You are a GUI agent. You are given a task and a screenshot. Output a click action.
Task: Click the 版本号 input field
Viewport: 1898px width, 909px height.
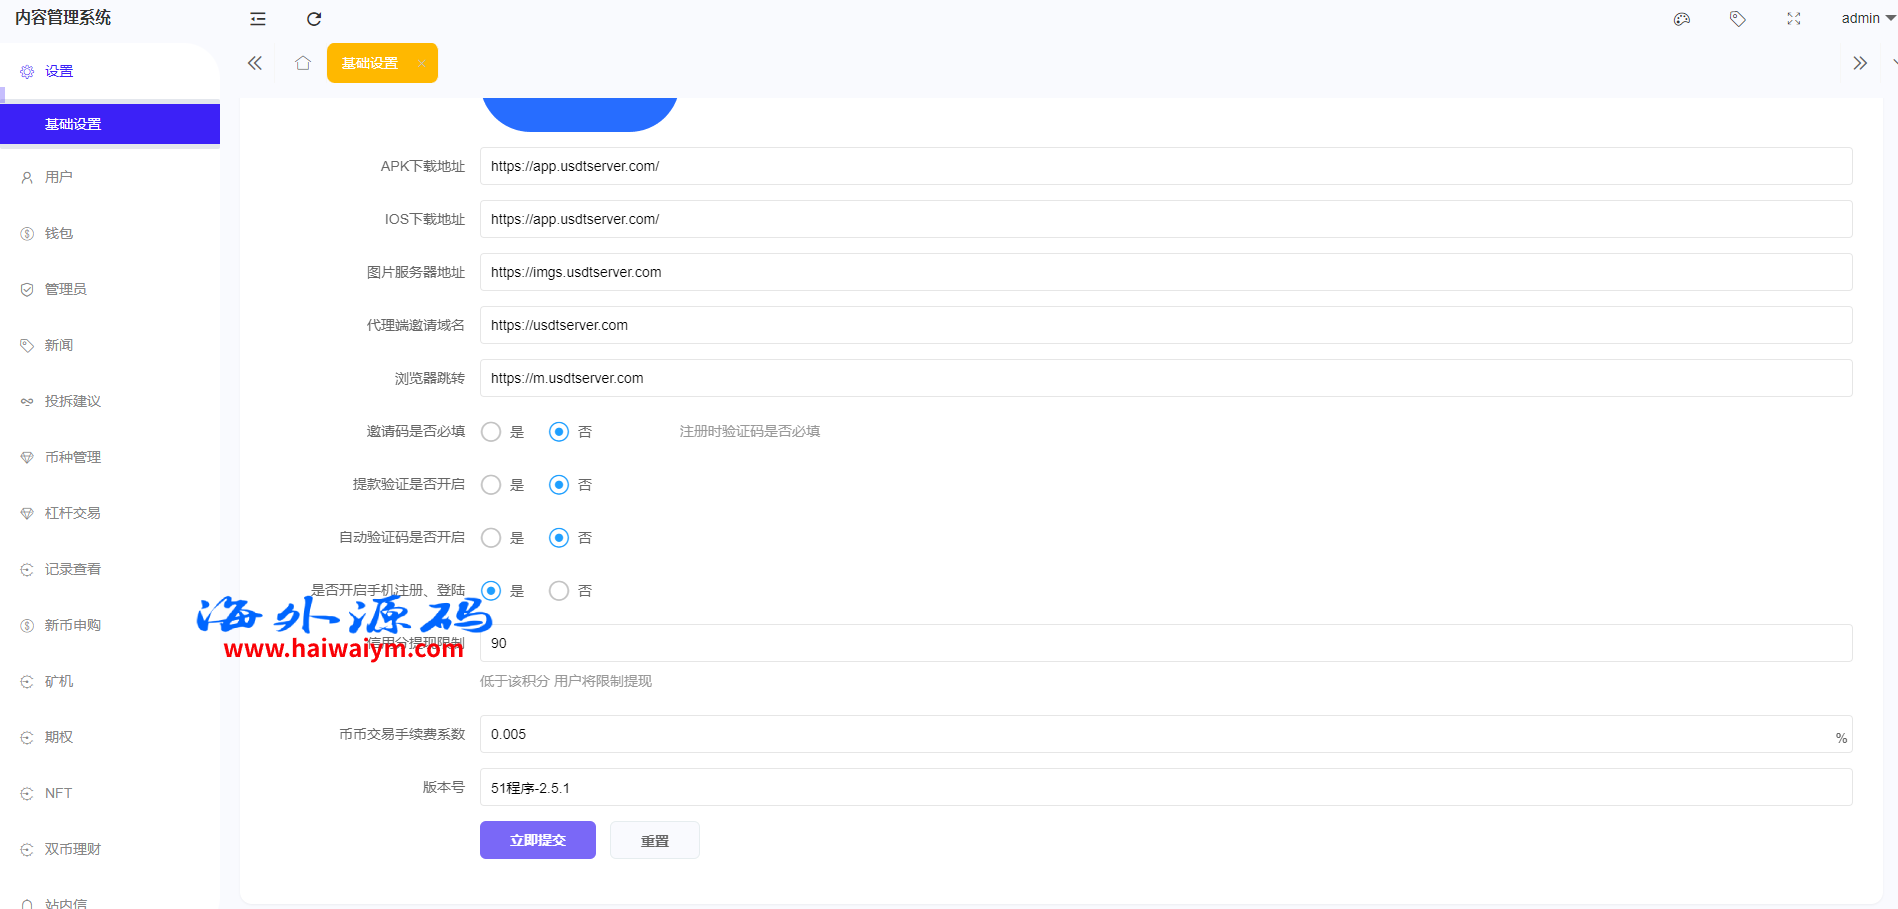1165,787
